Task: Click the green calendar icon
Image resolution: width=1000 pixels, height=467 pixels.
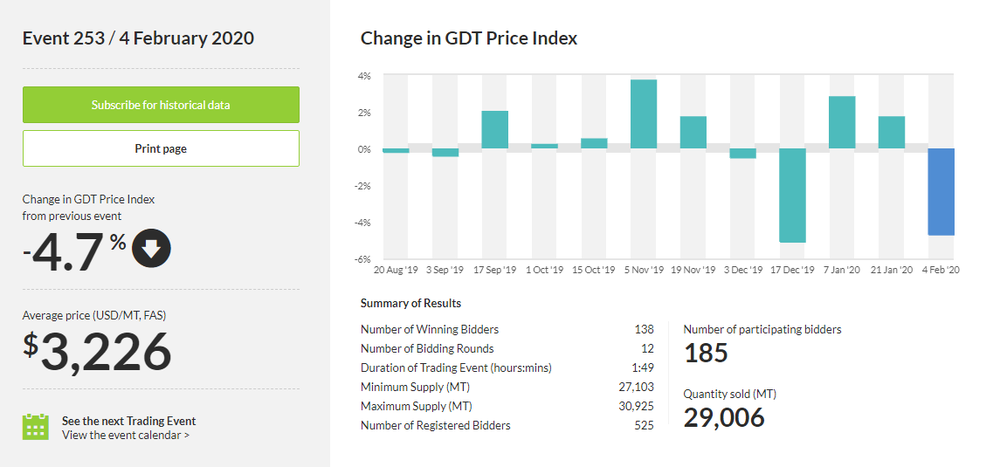Action: click(x=36, y=427)
